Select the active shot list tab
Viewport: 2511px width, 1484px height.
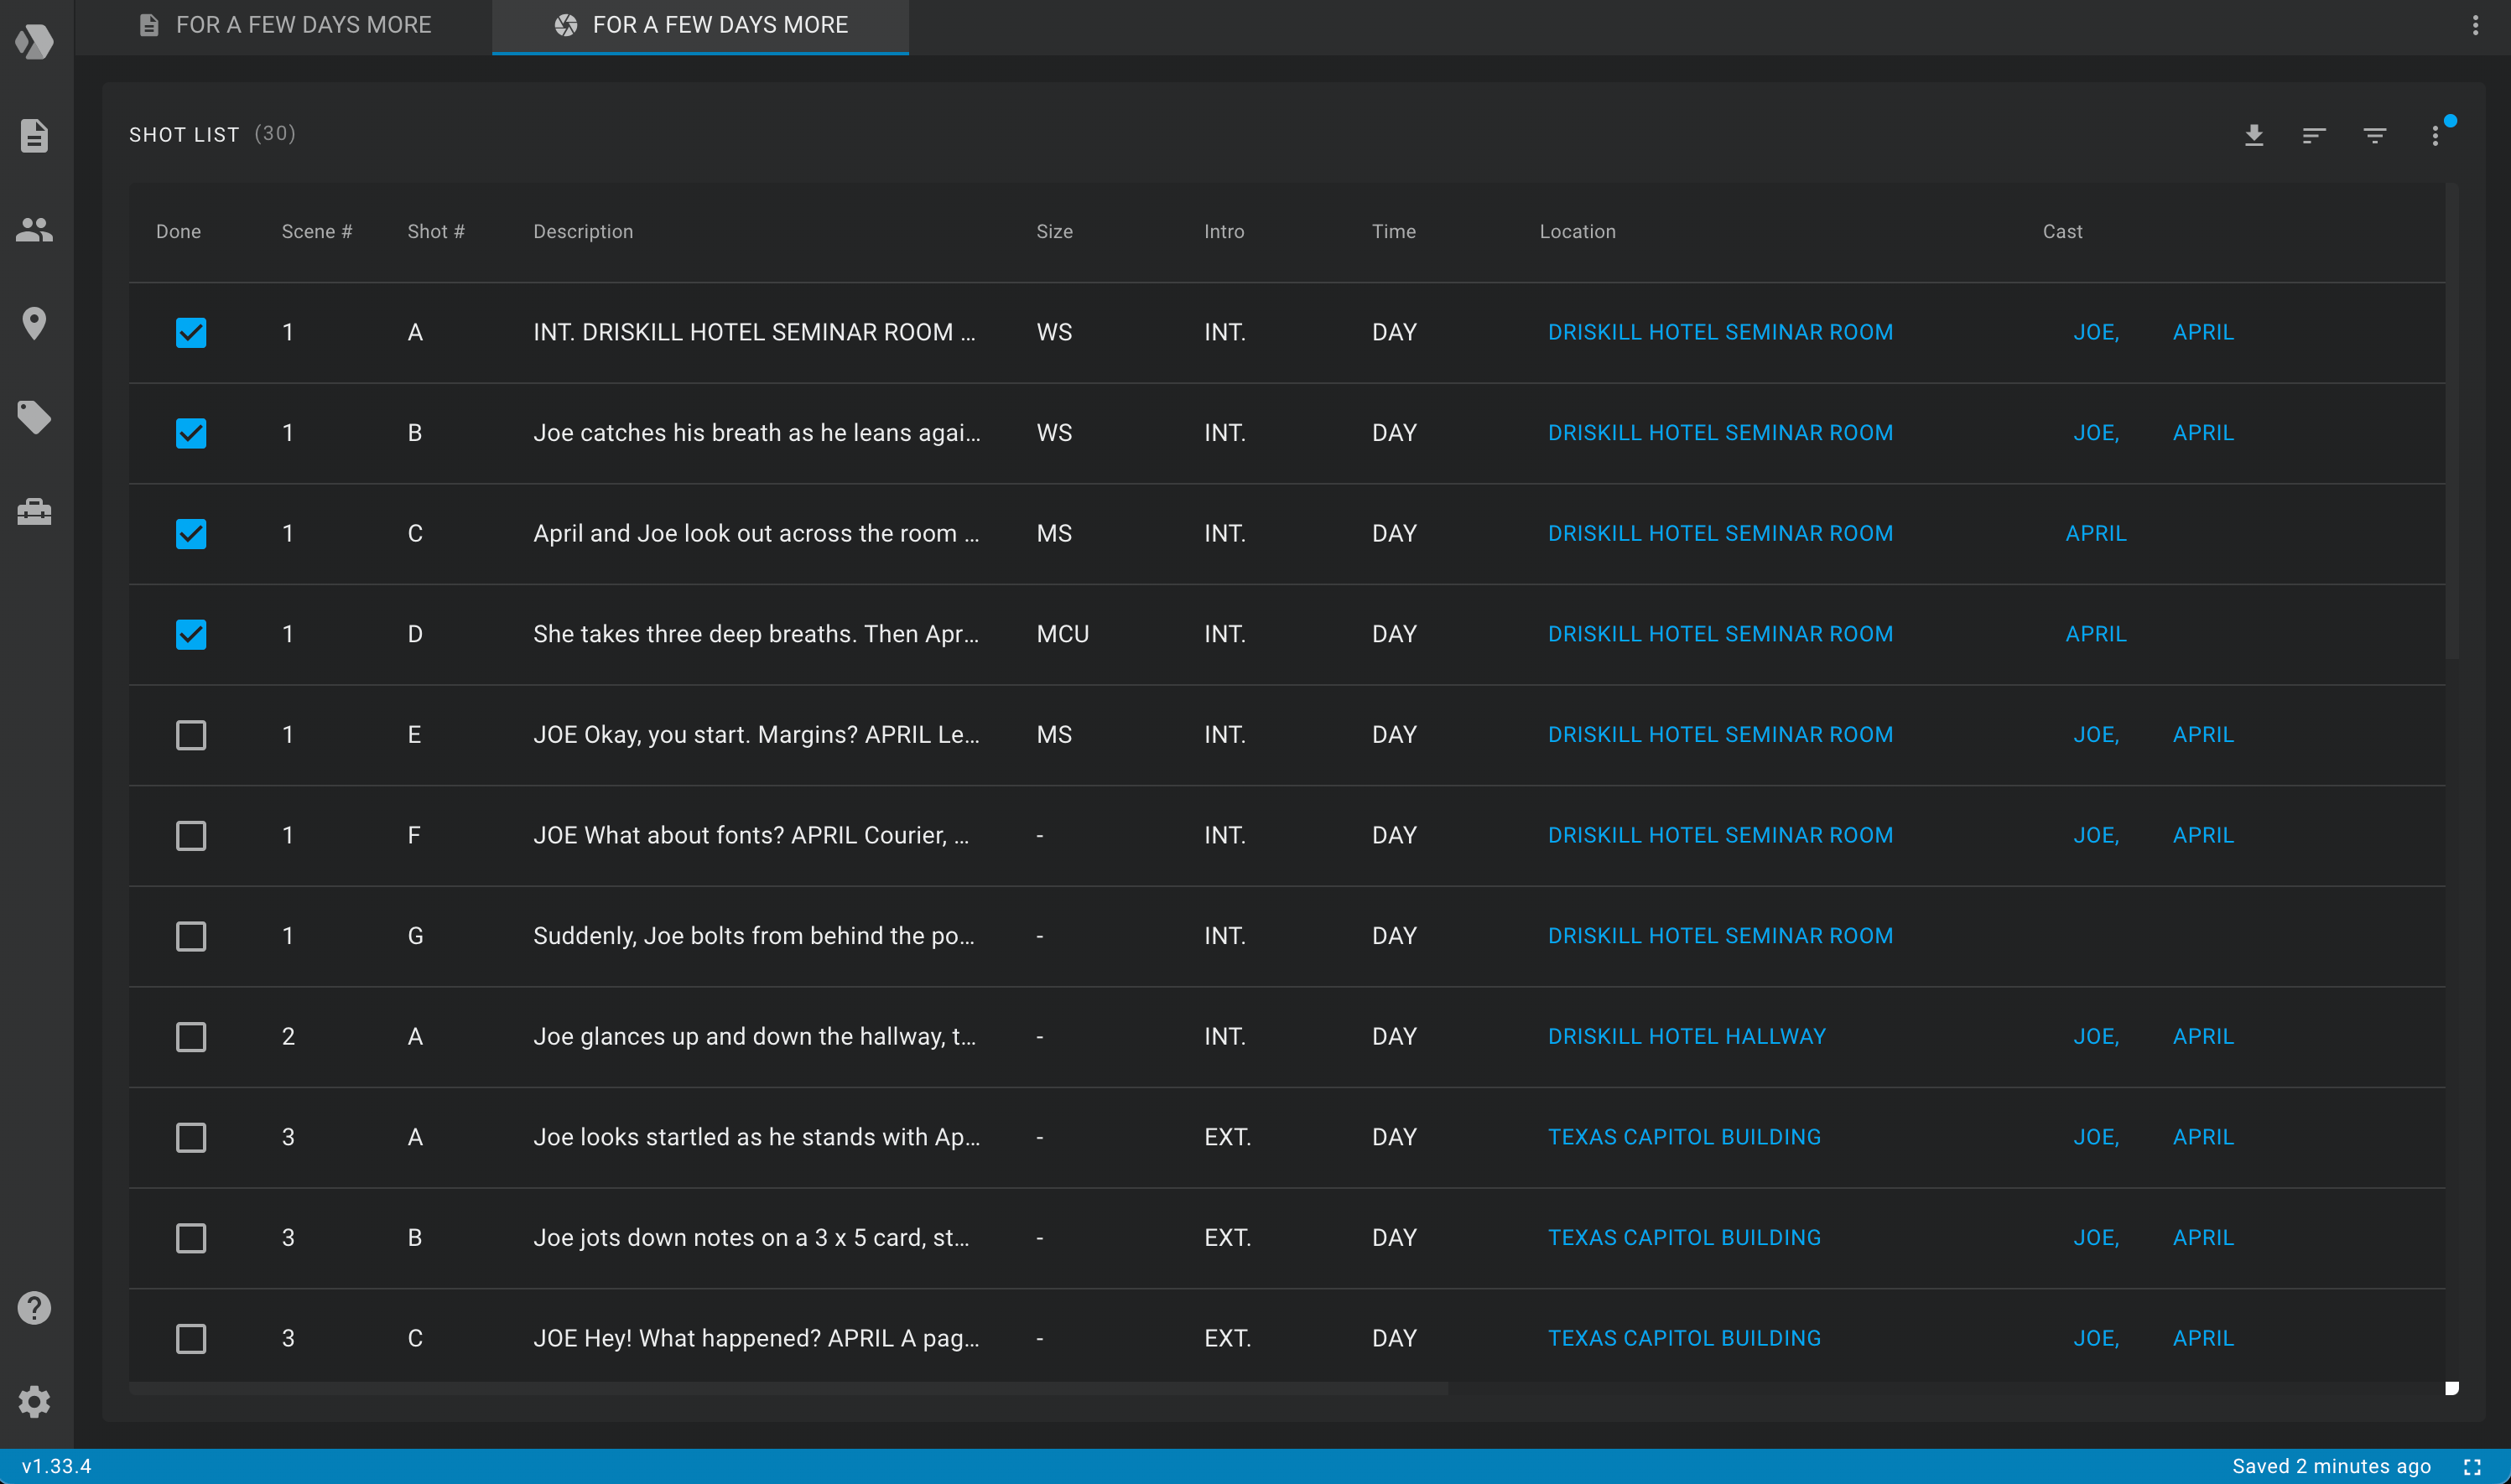coord(700,25)
